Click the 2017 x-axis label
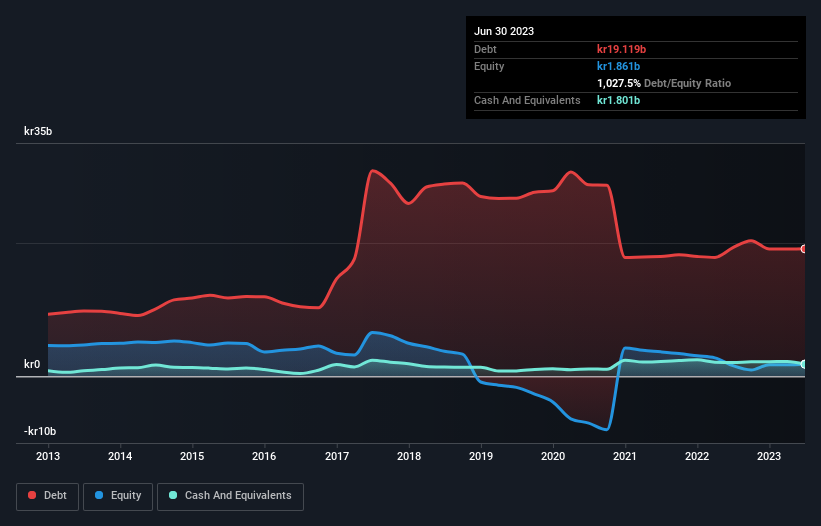This screenshot has width=821, height=526. click(337, 456)
